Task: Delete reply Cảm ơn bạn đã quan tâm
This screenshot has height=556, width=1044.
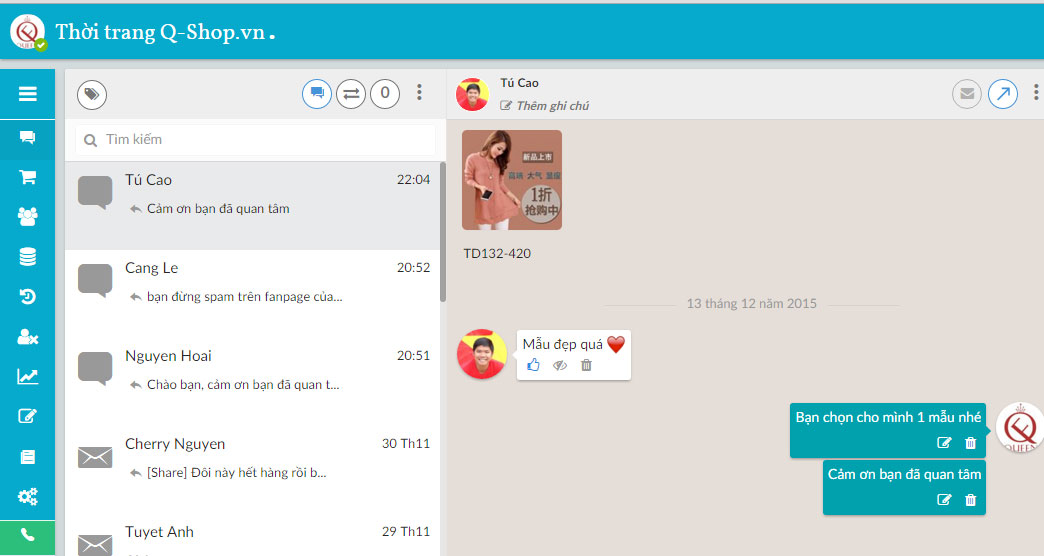Action: click(x=971, y=500)
